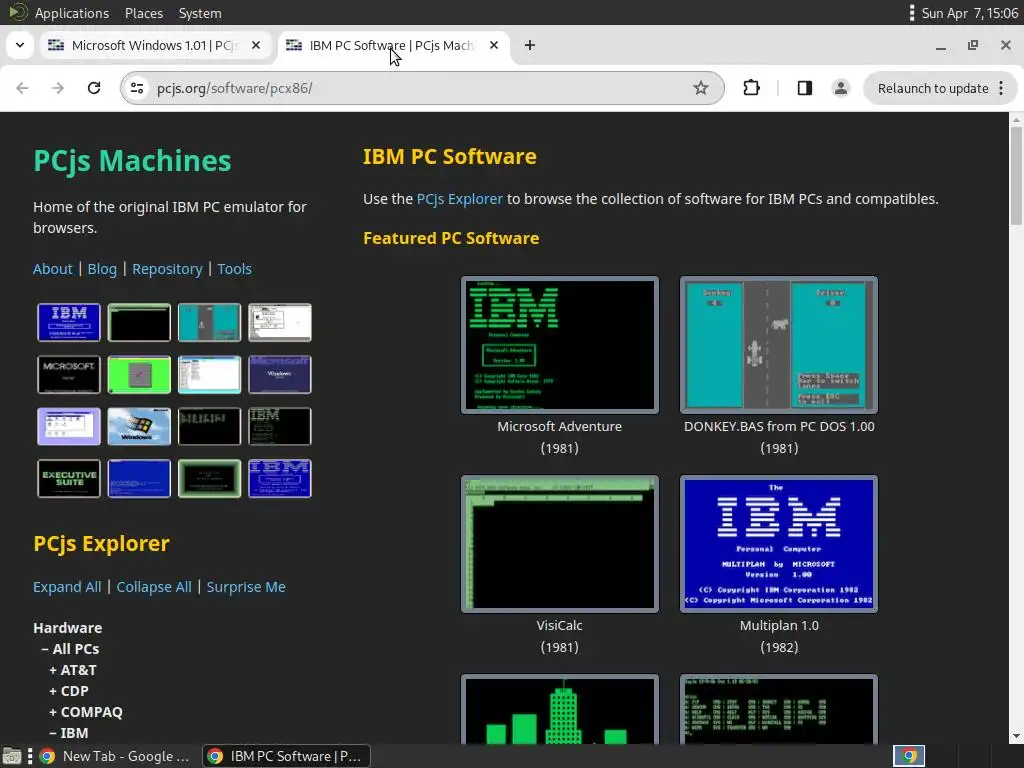Open the Applications menu
This screenshot has height=768, width=1024.
coord(72,13)
